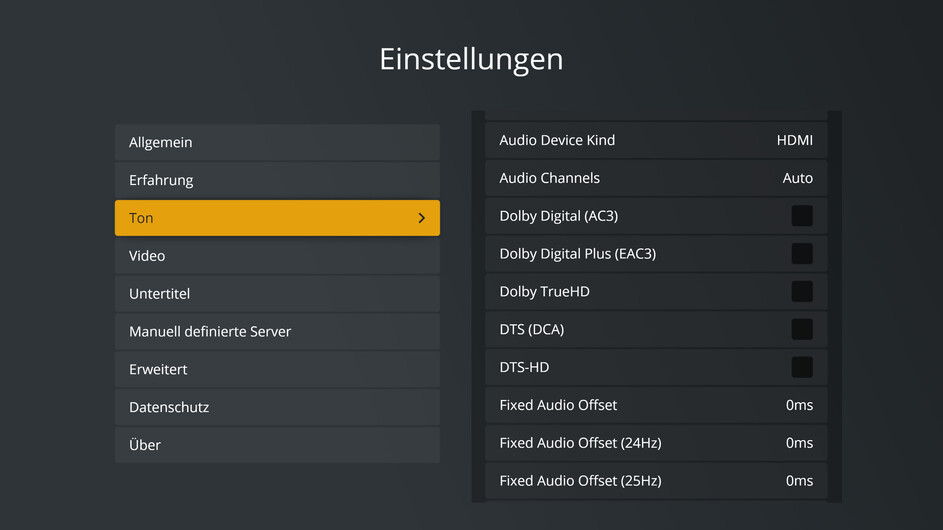Set the Fixed Audio Offset (24Hz) value

coord(799,443)
